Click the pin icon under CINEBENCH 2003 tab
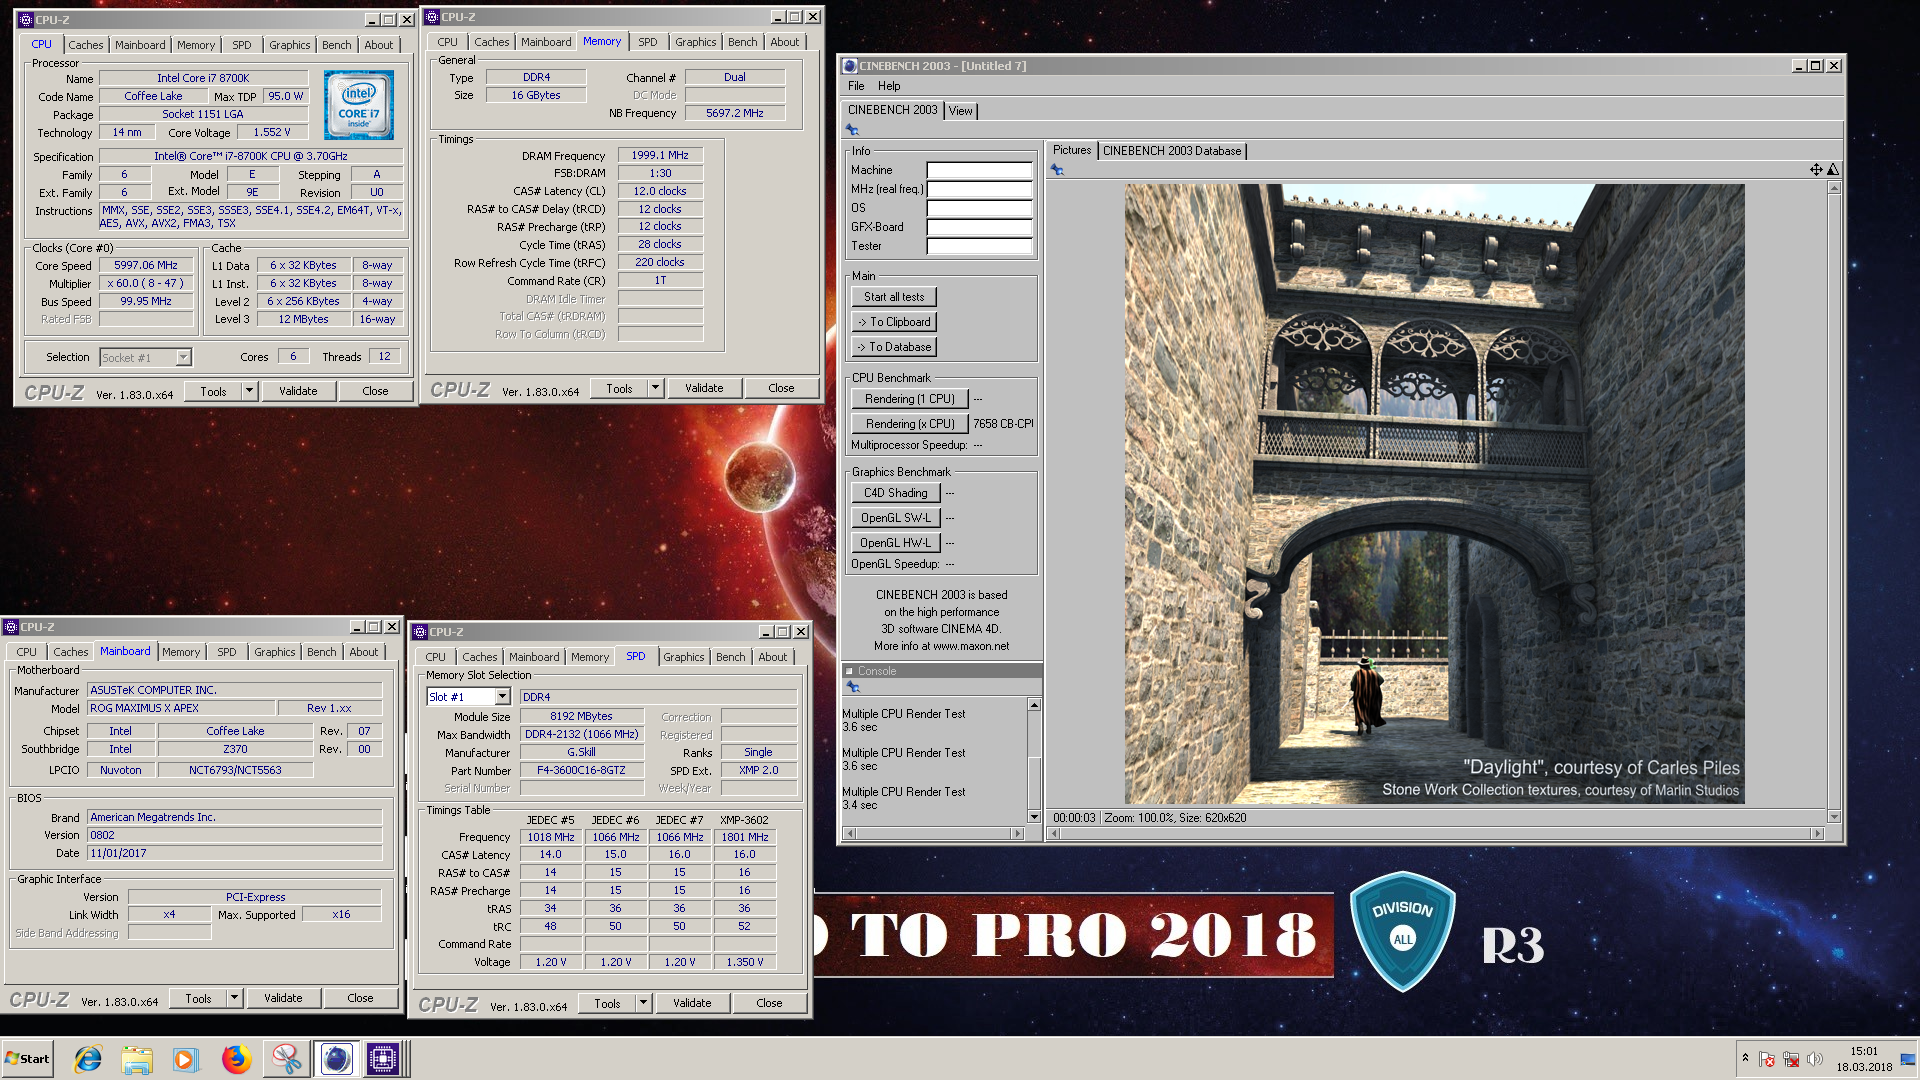The height and width of the screenshot is (1080, 1920). (x=852, y=130)
